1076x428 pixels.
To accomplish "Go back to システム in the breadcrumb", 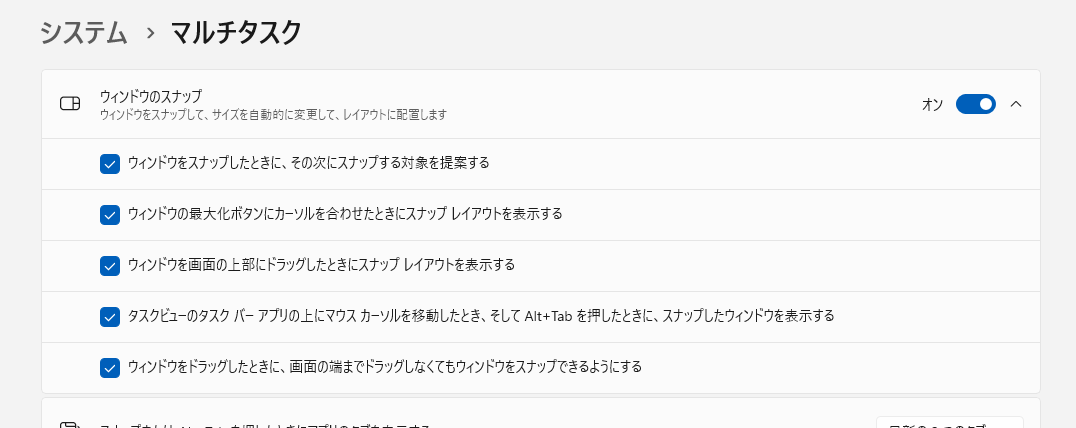I will pyautogui.click(x=84, y=33).
